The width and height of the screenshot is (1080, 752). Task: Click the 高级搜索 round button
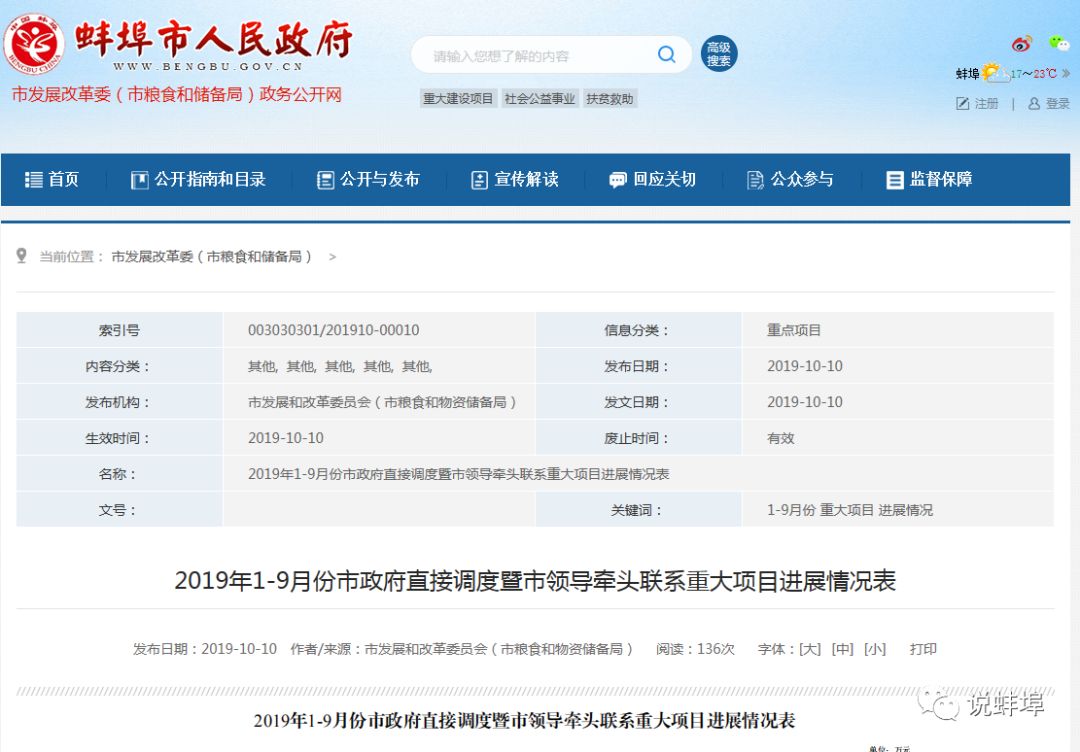(x=718, y=54)
